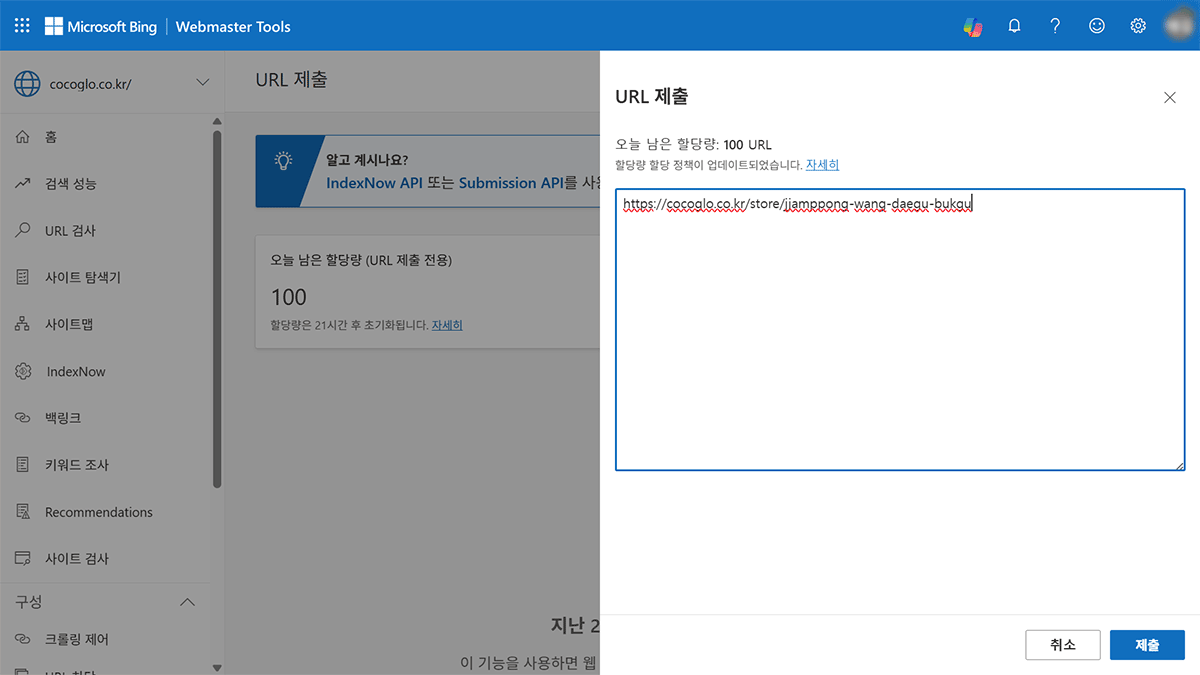1200x675 pixels.
Task: Click the URL 검사 magnifier icon
Action: [x=23, y=231]
